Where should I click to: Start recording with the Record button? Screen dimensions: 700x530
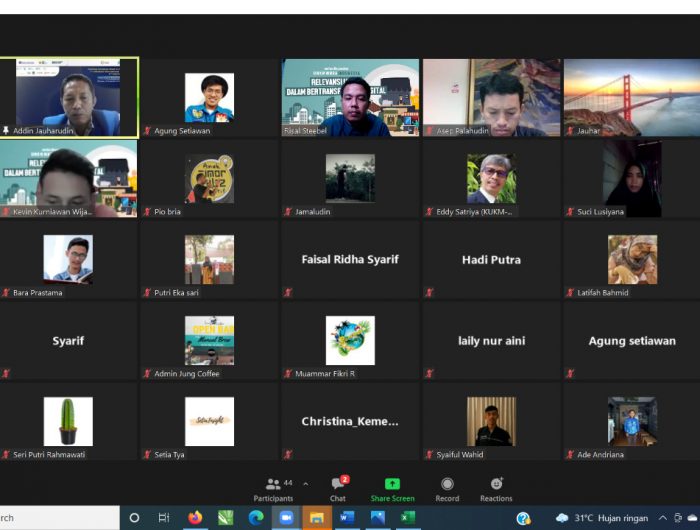coord(447,488)
